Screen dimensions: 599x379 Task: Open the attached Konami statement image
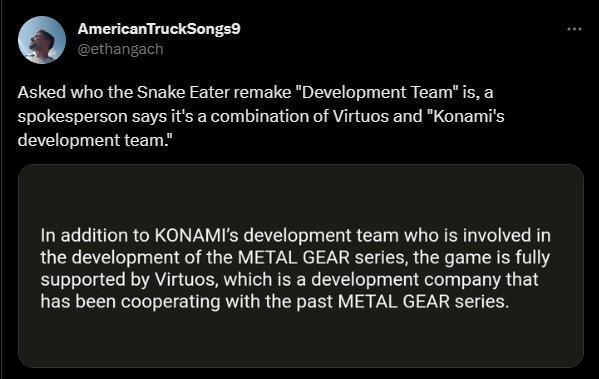[301, 266]
